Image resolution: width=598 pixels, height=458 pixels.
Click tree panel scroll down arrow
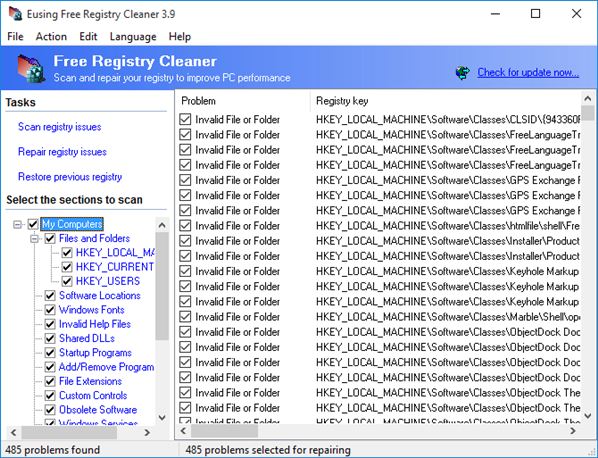coord(162,418)
